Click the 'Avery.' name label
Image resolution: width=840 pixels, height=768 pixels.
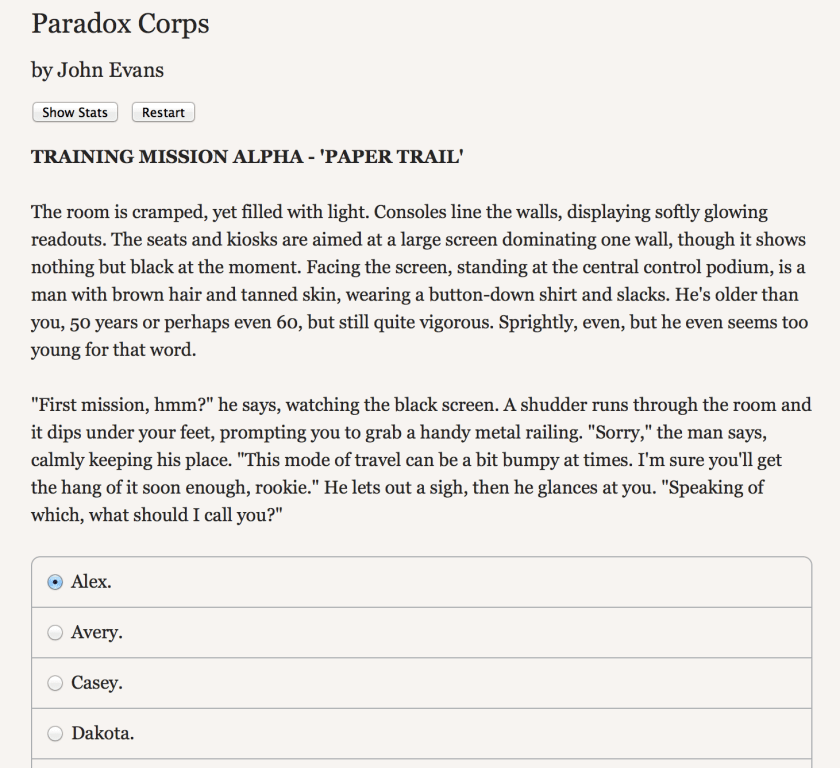pyautogui.click(x=97, y=633)
